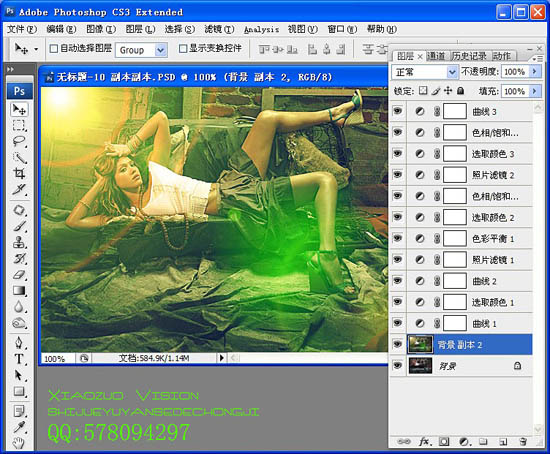Viewport: 550px width, 454px height.
Task: Switch to the 通道 tab
Action: pyautogui.click(x=436, y=56)
